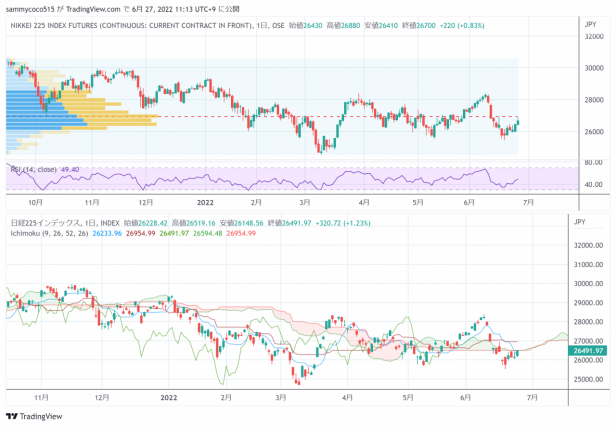Click the blue Ichimoku value 26233.96
Image resolution: width=616 pixels, height=427 pixels.
click(107, 233)
